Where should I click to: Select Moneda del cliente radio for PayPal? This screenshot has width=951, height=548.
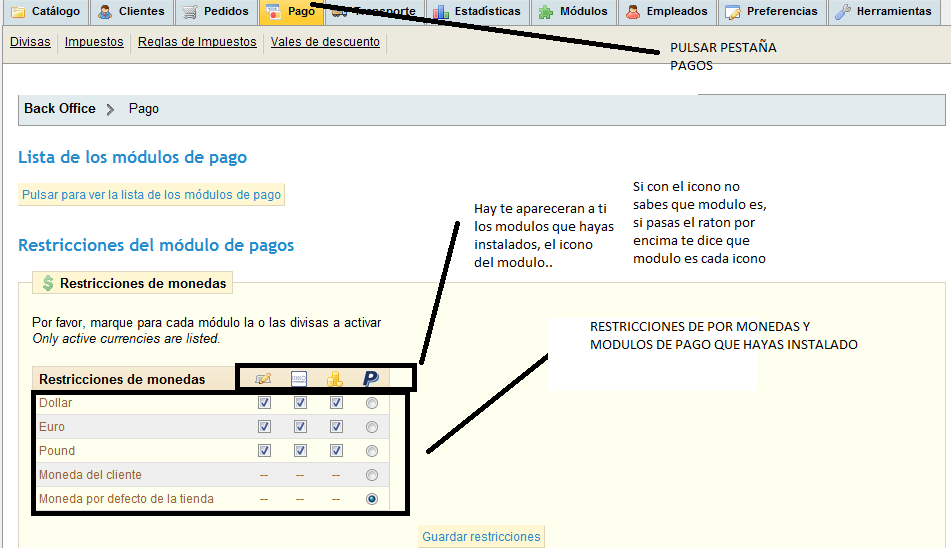click(372, 475)
